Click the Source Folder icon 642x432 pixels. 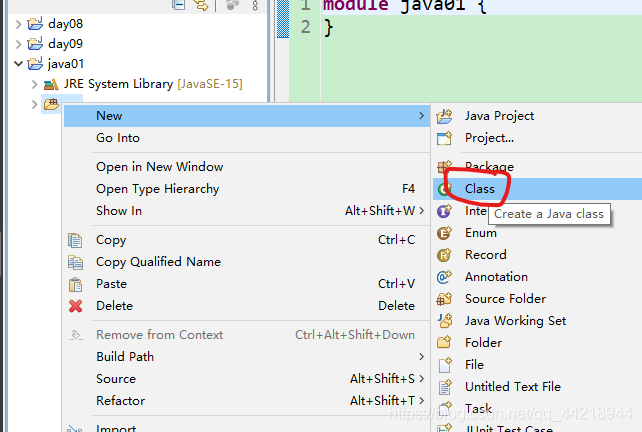point(444,299)
